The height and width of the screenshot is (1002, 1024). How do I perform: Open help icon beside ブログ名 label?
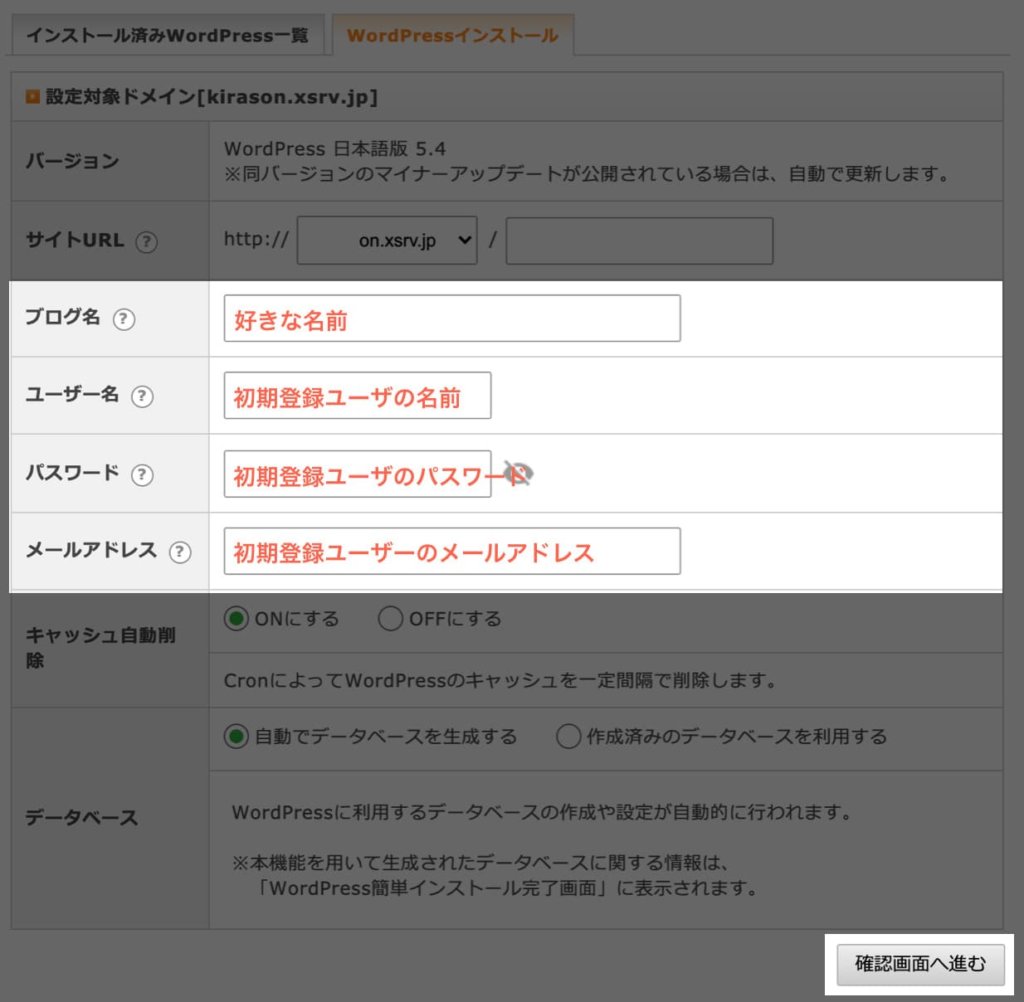(x=124, y=319)
